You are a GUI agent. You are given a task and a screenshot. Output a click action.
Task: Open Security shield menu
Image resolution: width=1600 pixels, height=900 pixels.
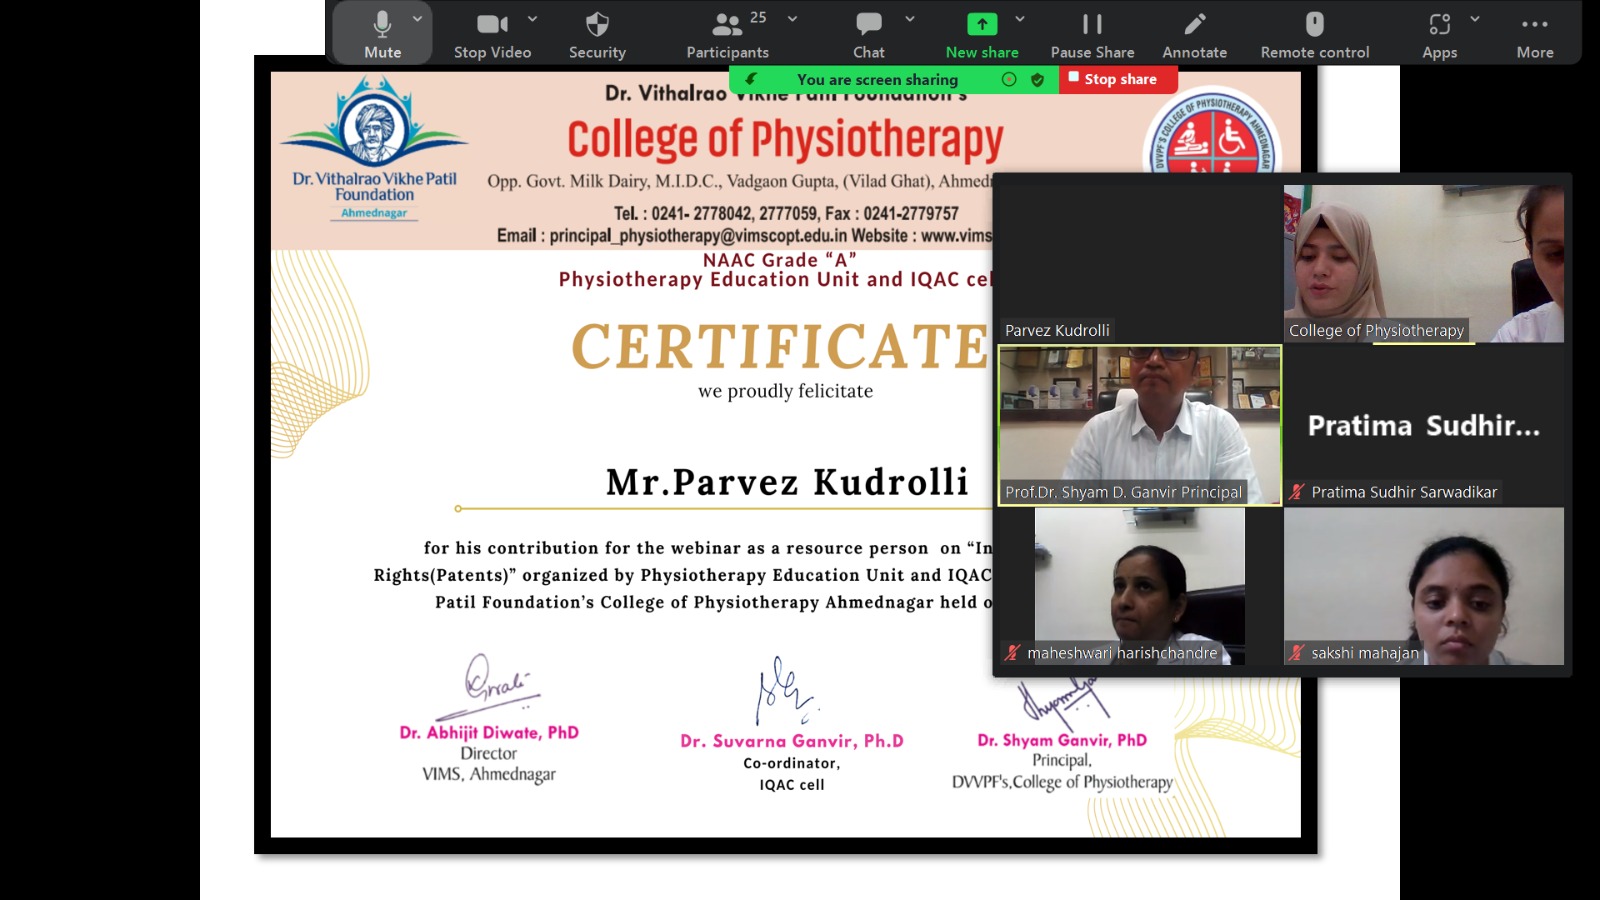(597, 34)
